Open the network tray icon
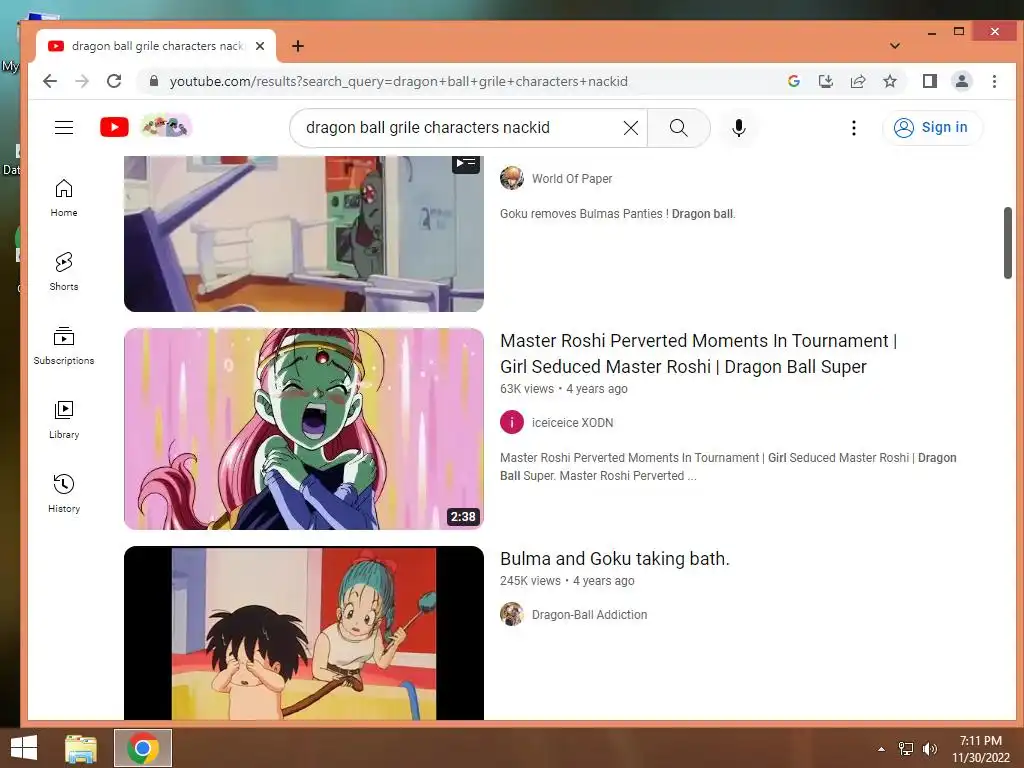This screenshot has height=768, width=1024. pyautogui.click(x=906, y=749)
